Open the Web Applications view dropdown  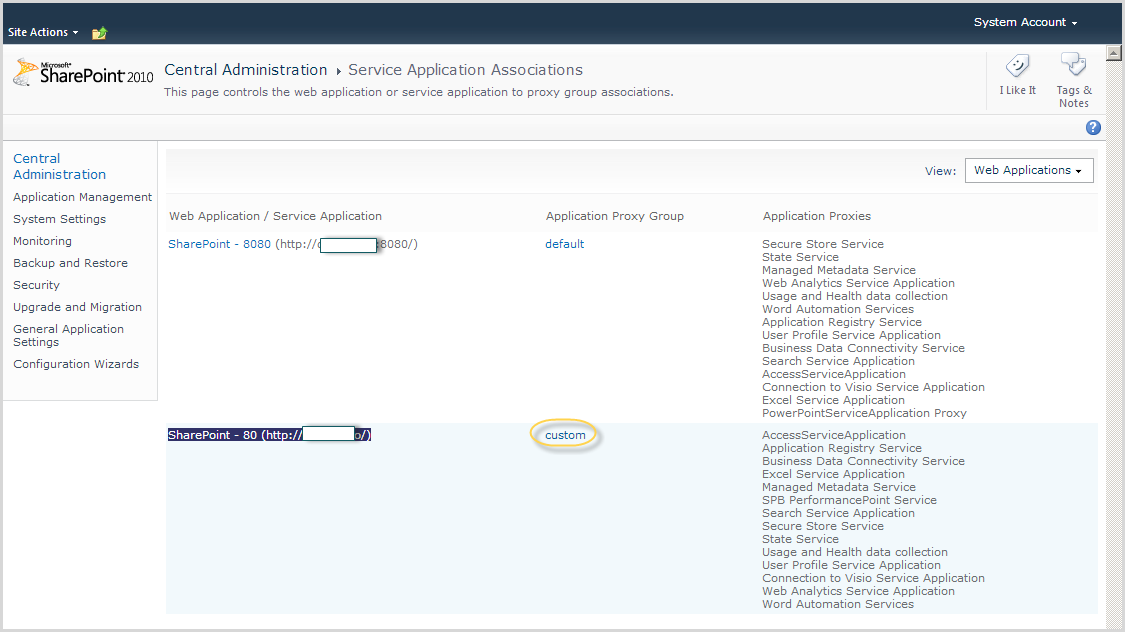(1029, 171)
